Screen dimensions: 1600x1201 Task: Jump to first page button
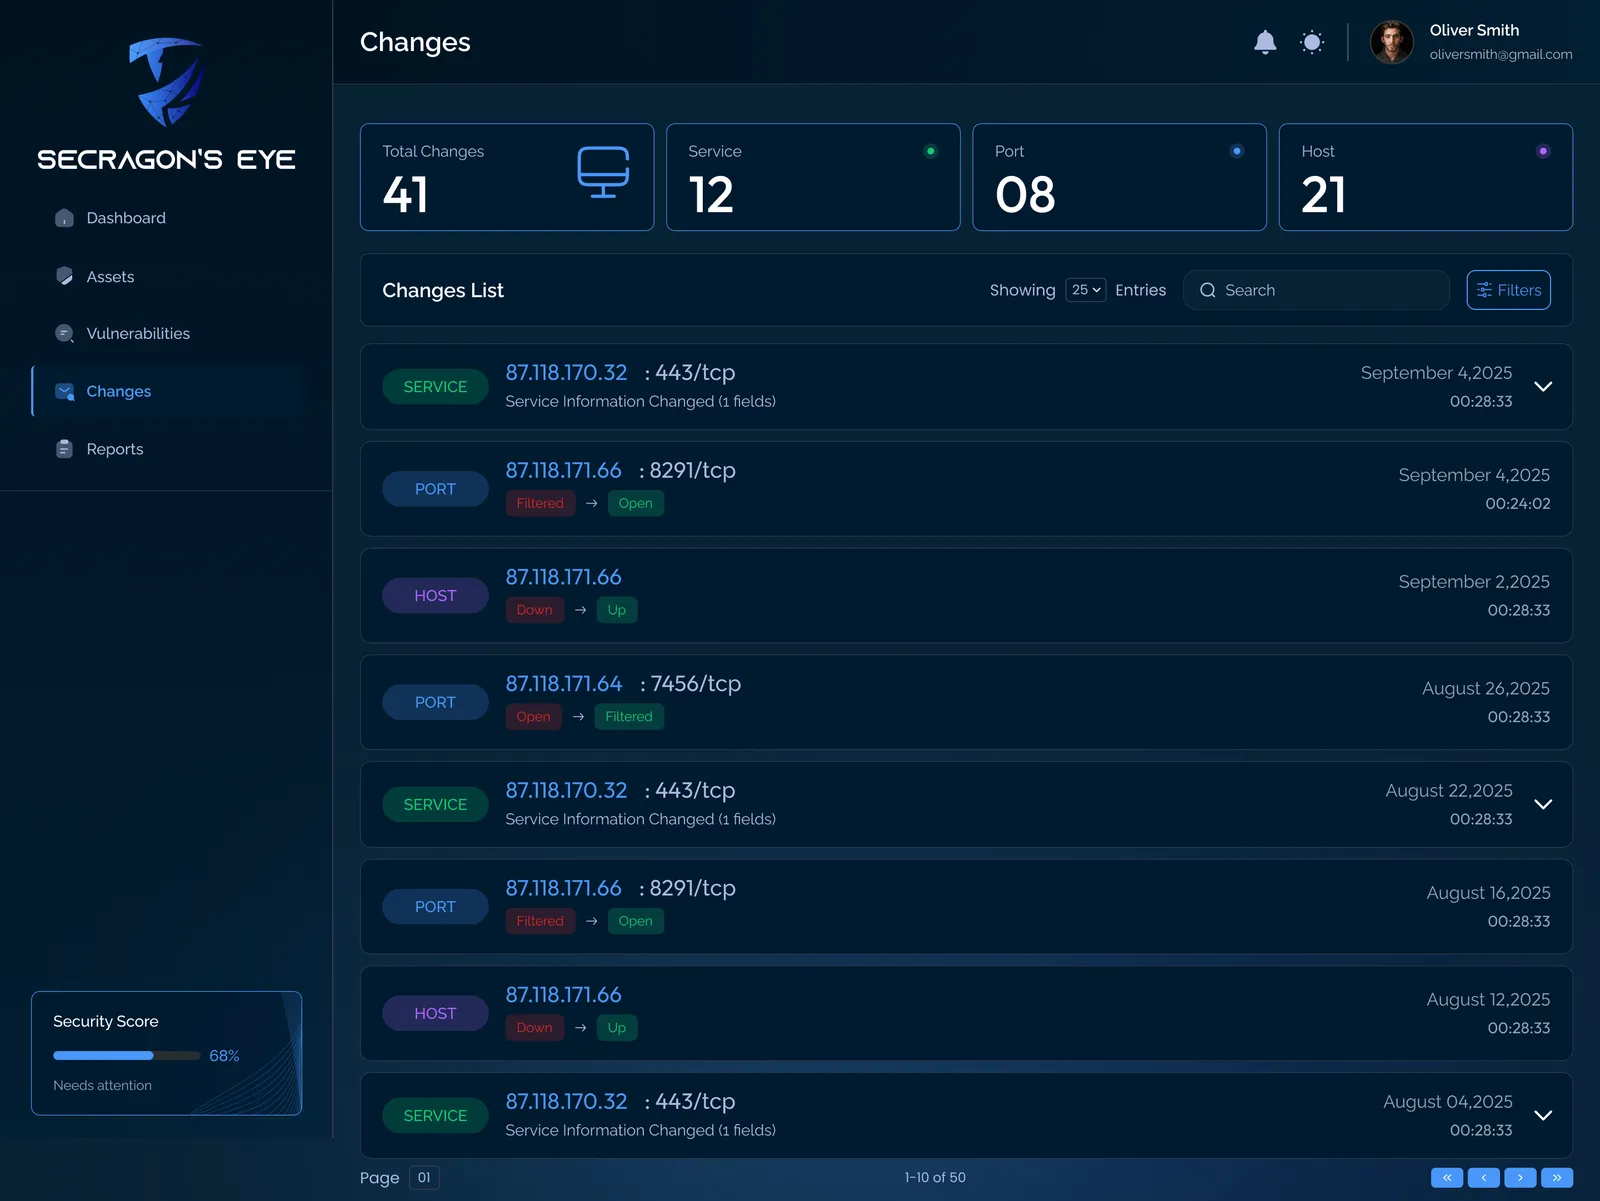[x=1447, y=1178]
